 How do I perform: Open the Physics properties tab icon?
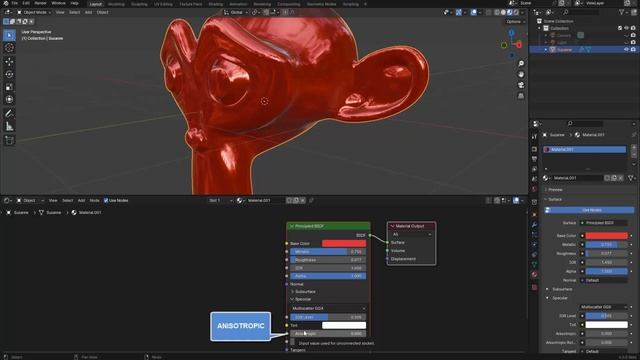(534, 245)
